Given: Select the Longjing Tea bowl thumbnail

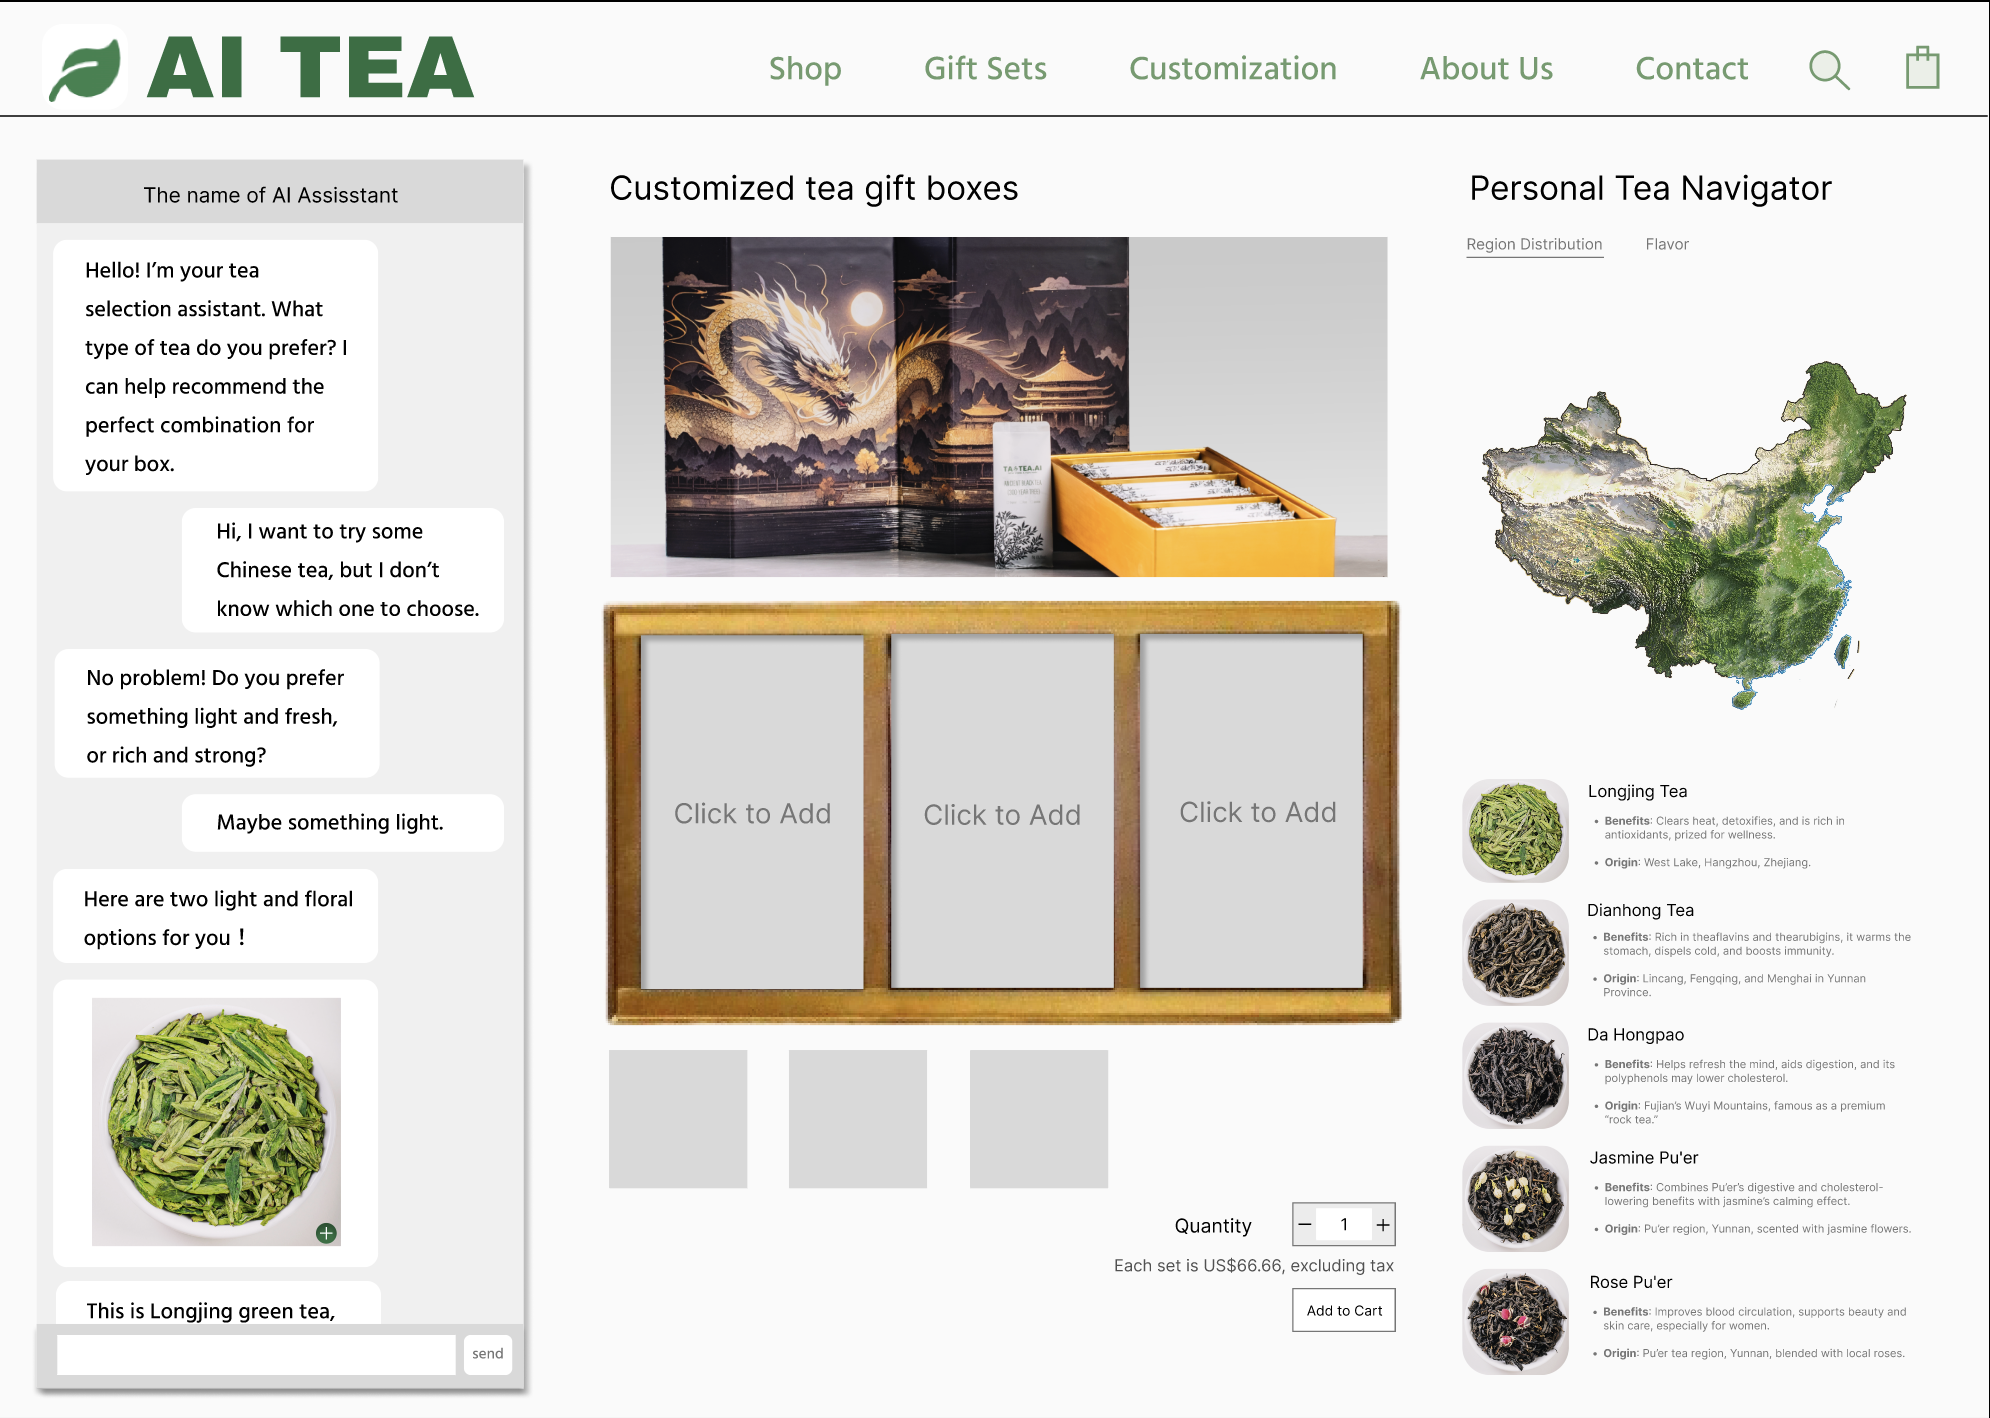Looking at the screenshot, I should 1515,831.
